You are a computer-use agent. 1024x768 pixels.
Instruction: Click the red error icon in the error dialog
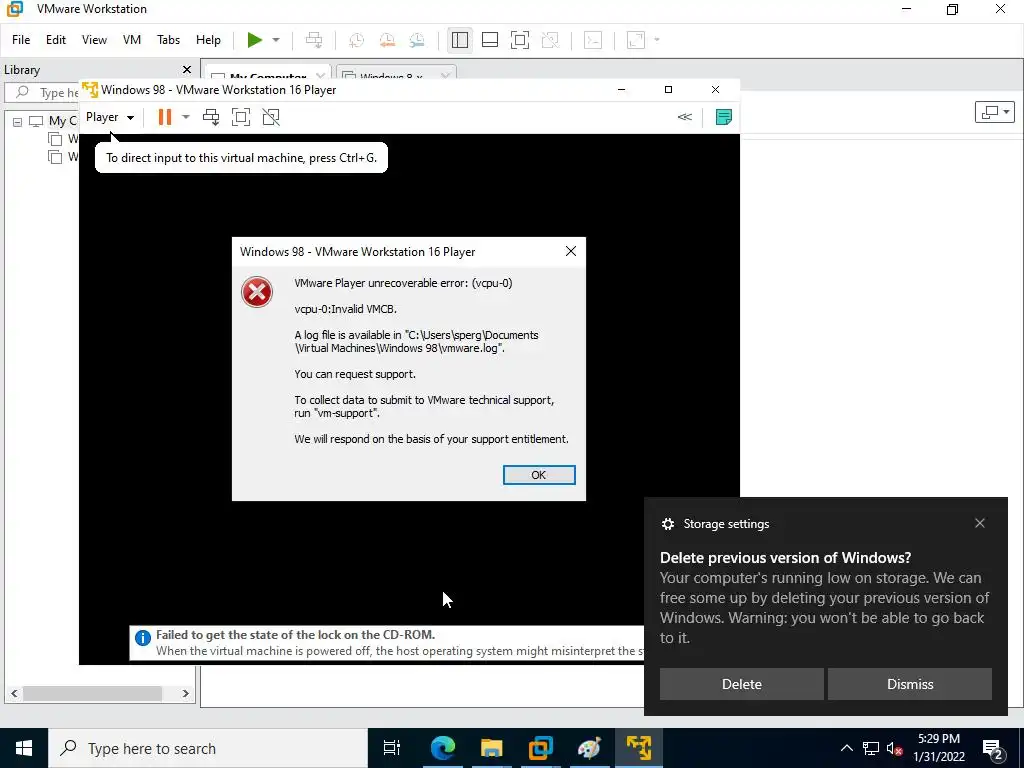point(257,292)
